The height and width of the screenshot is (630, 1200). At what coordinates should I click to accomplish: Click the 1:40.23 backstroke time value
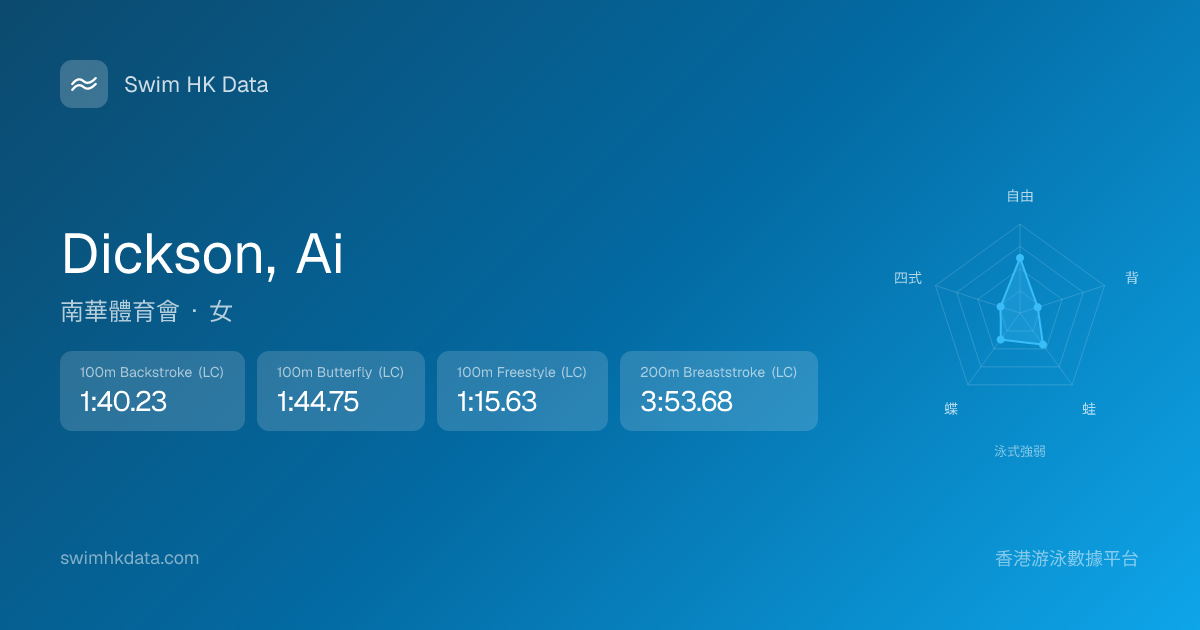123,402
